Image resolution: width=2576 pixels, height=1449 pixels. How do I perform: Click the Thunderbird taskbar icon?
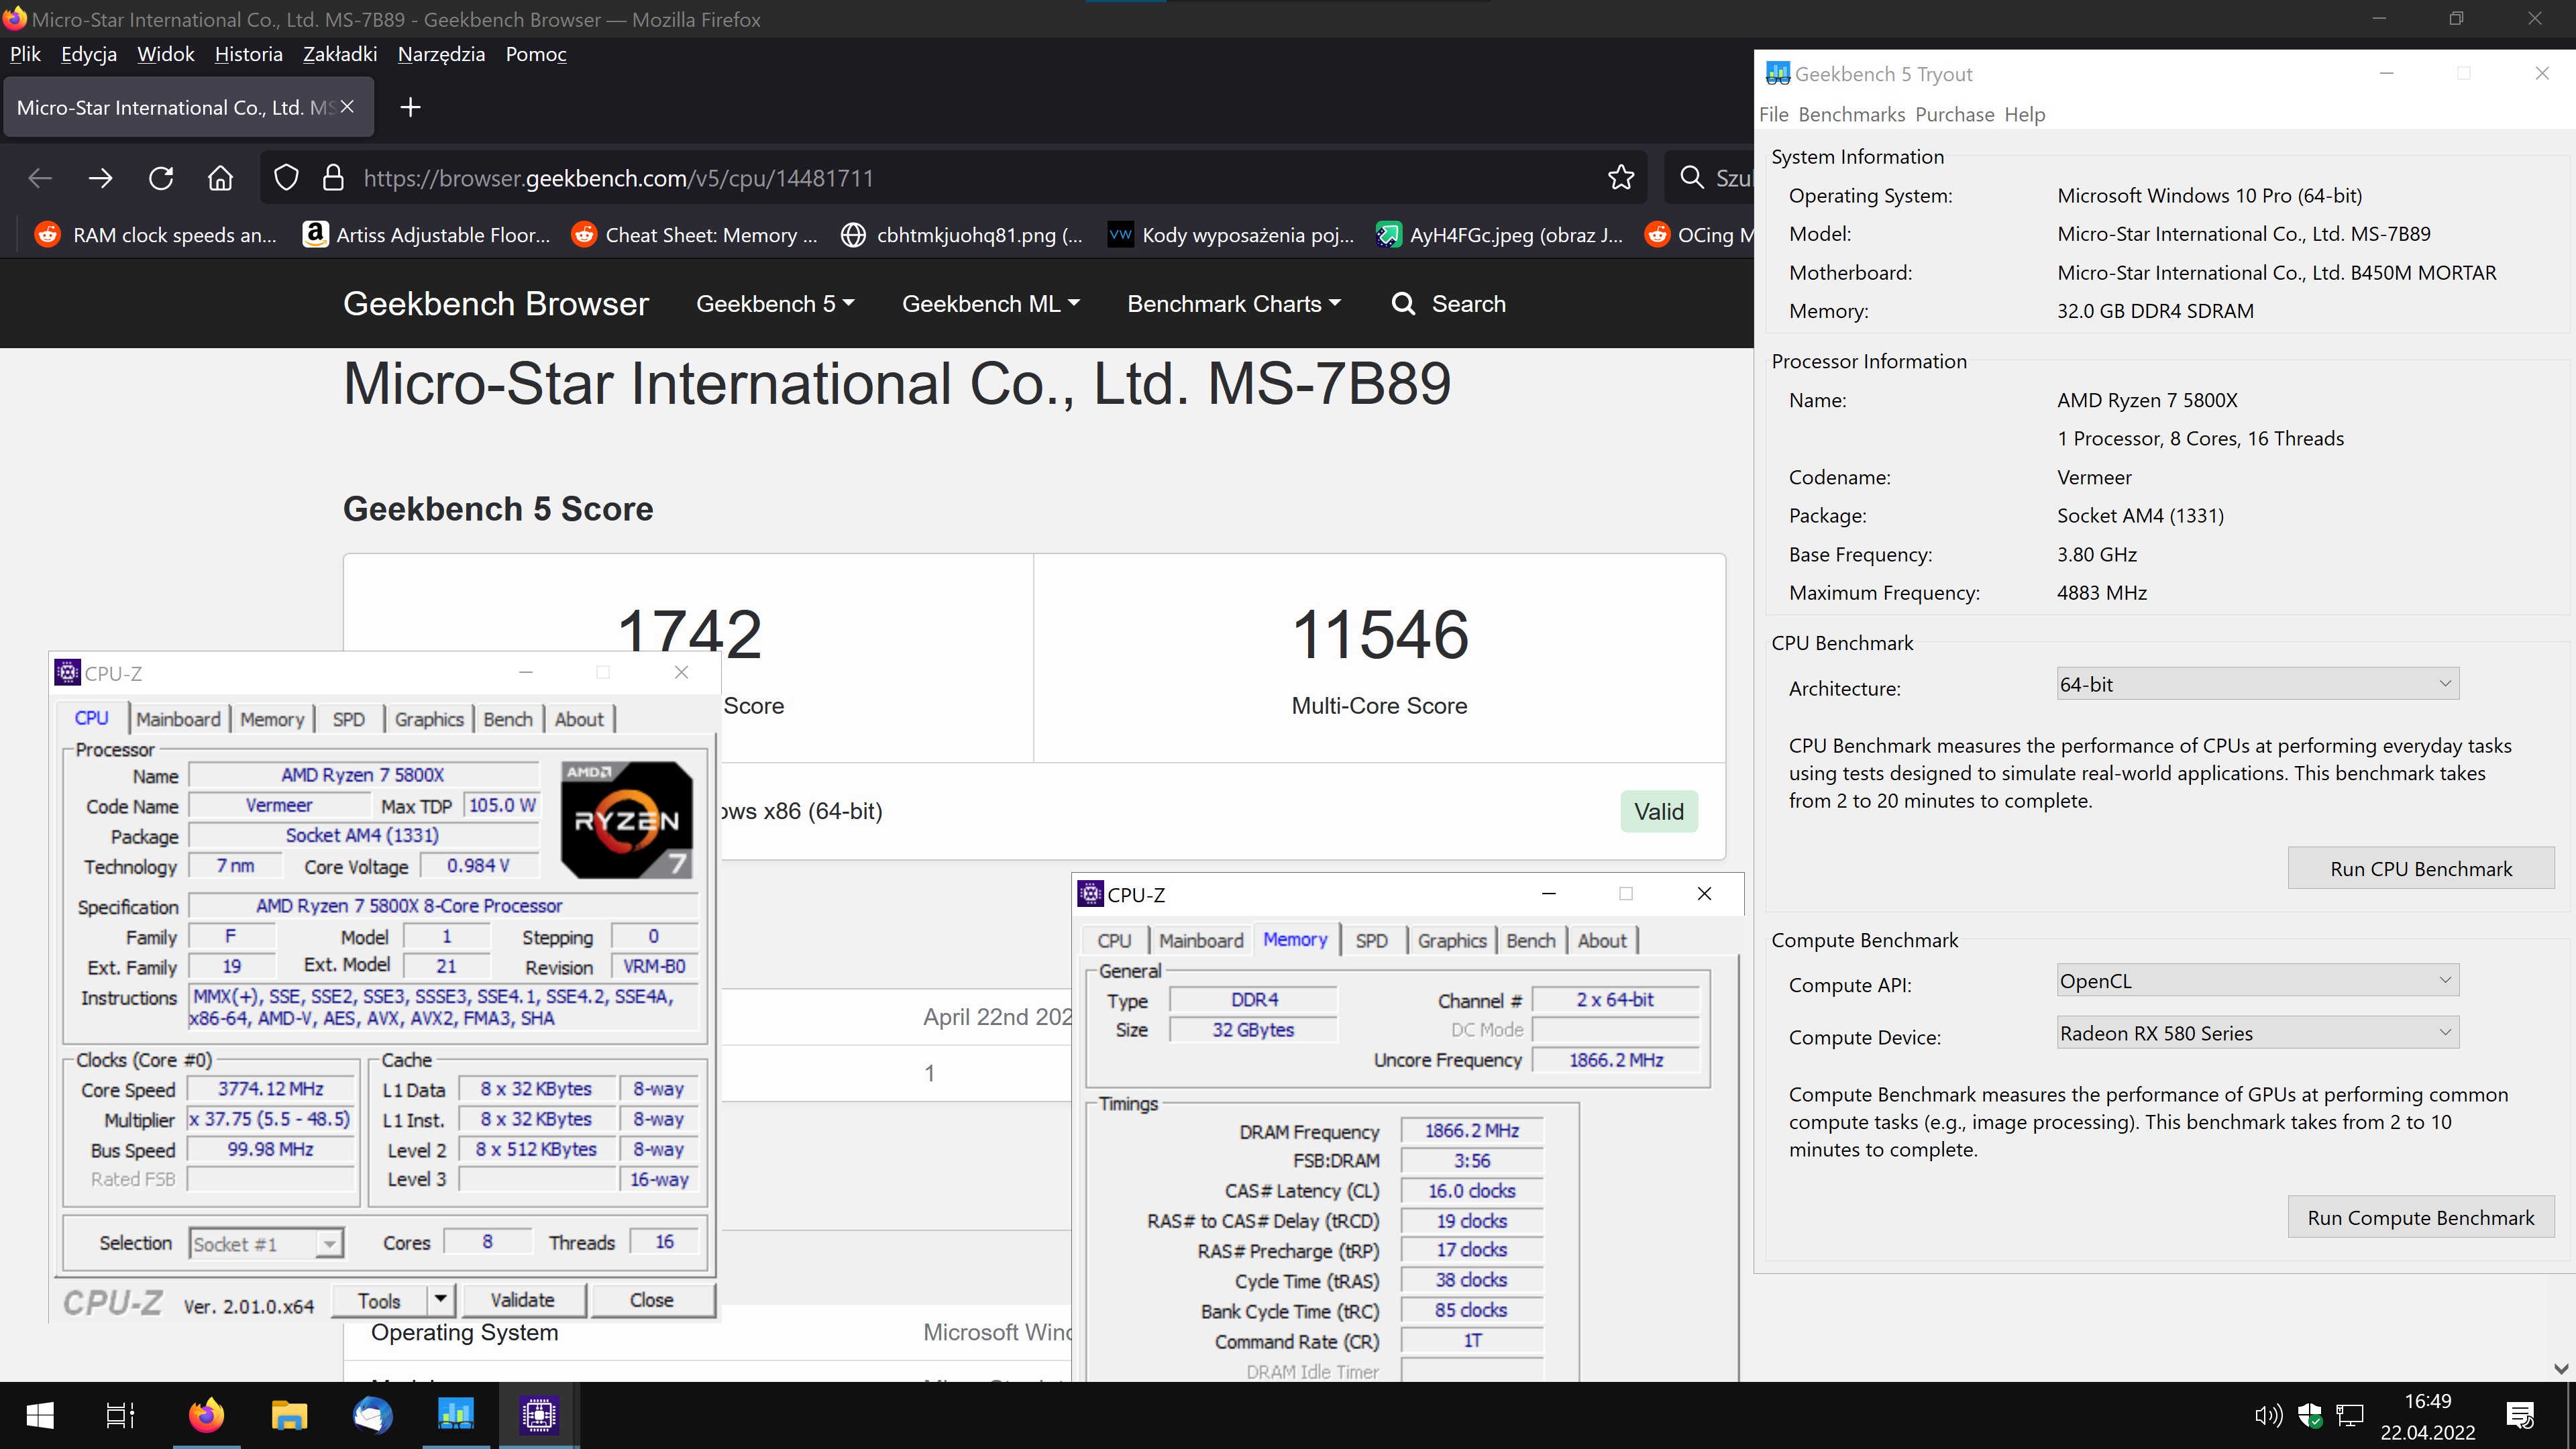(x=372, y=1415)
